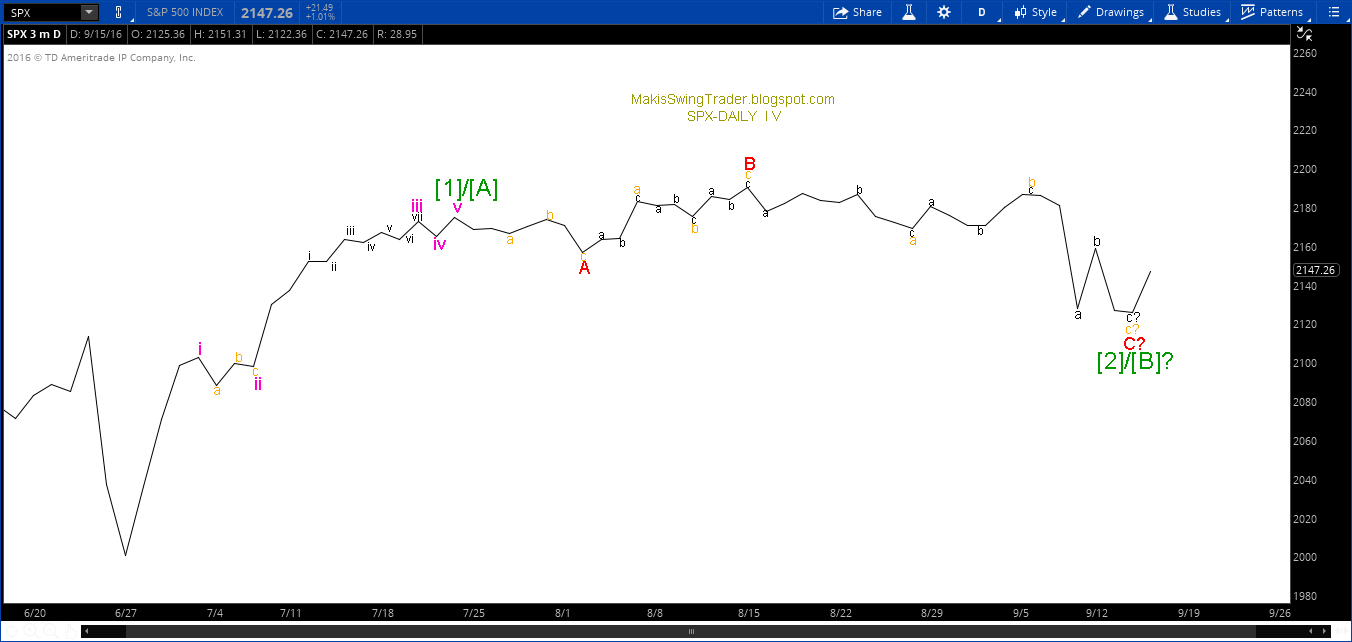The height and width of the screenshot is (642, 1352).
Task: Select the green [2]/[B]? wave label
Action: tap(1134, 362)
